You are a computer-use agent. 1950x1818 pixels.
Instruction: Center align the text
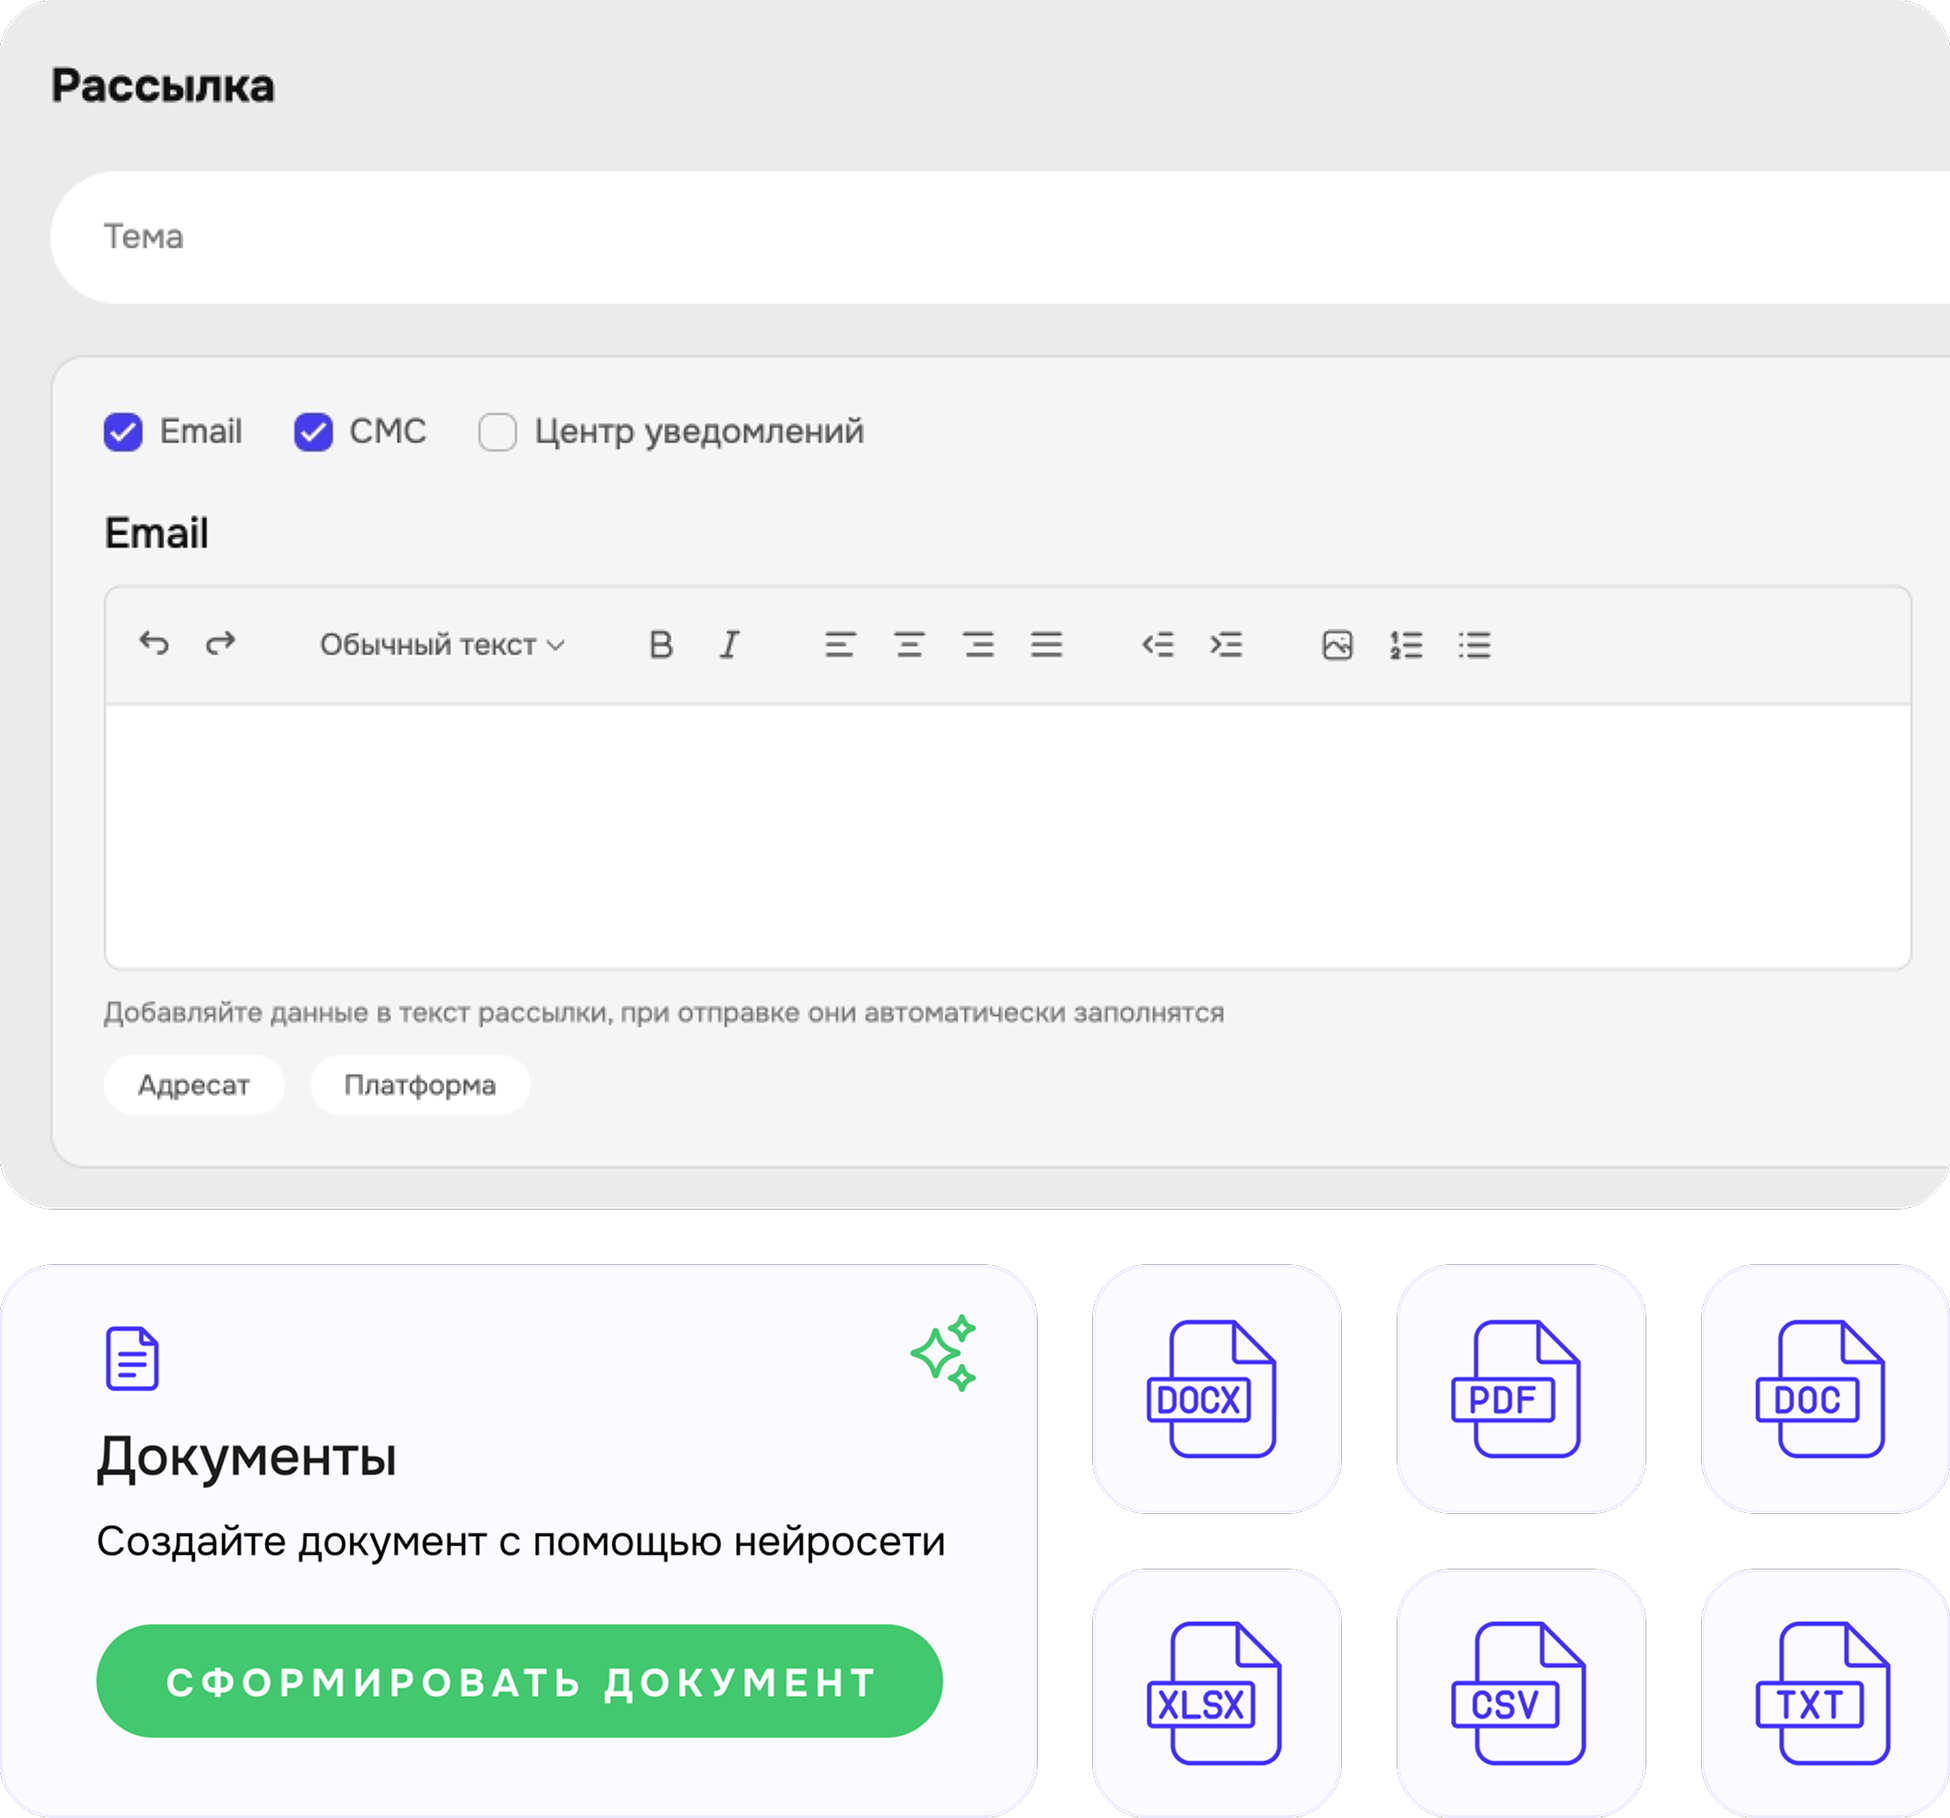[x=909, y=645]
